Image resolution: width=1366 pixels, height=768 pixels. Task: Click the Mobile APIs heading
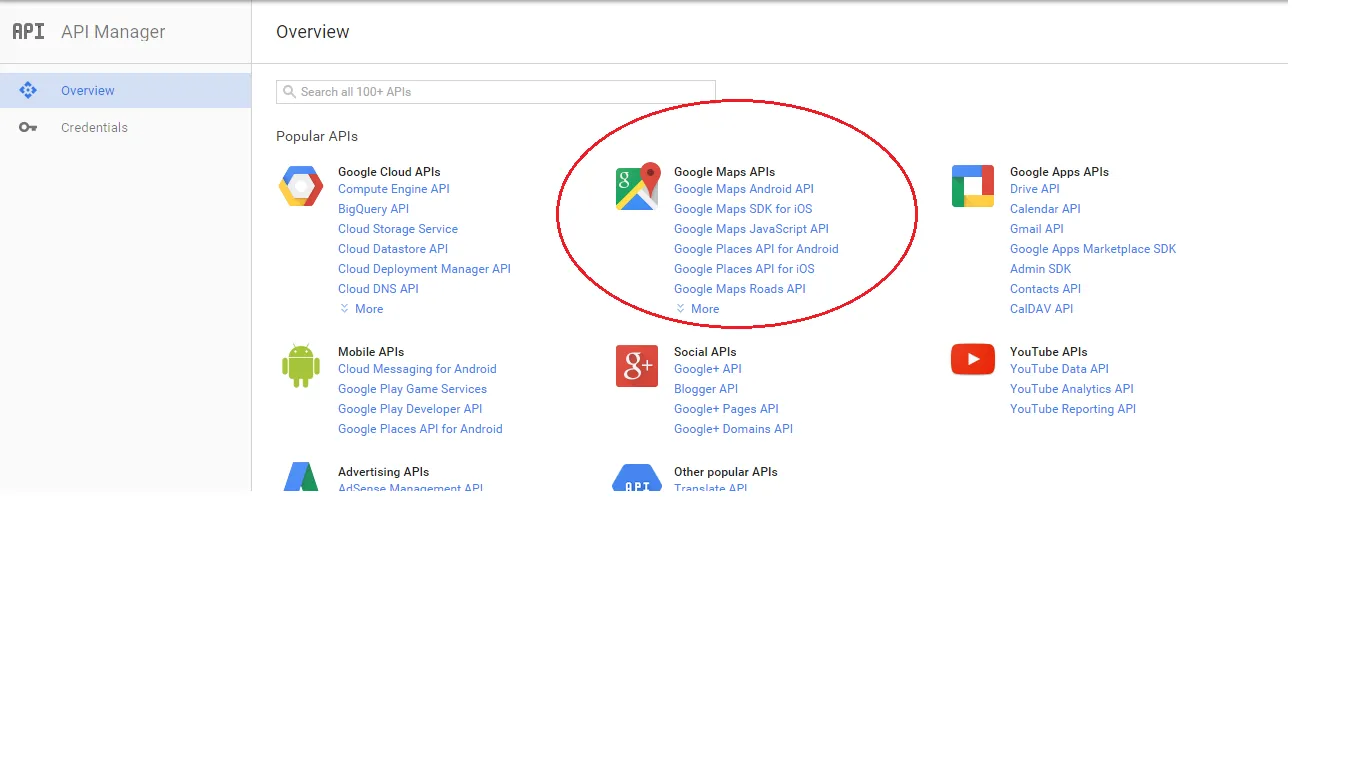click(x=371, y=352)
